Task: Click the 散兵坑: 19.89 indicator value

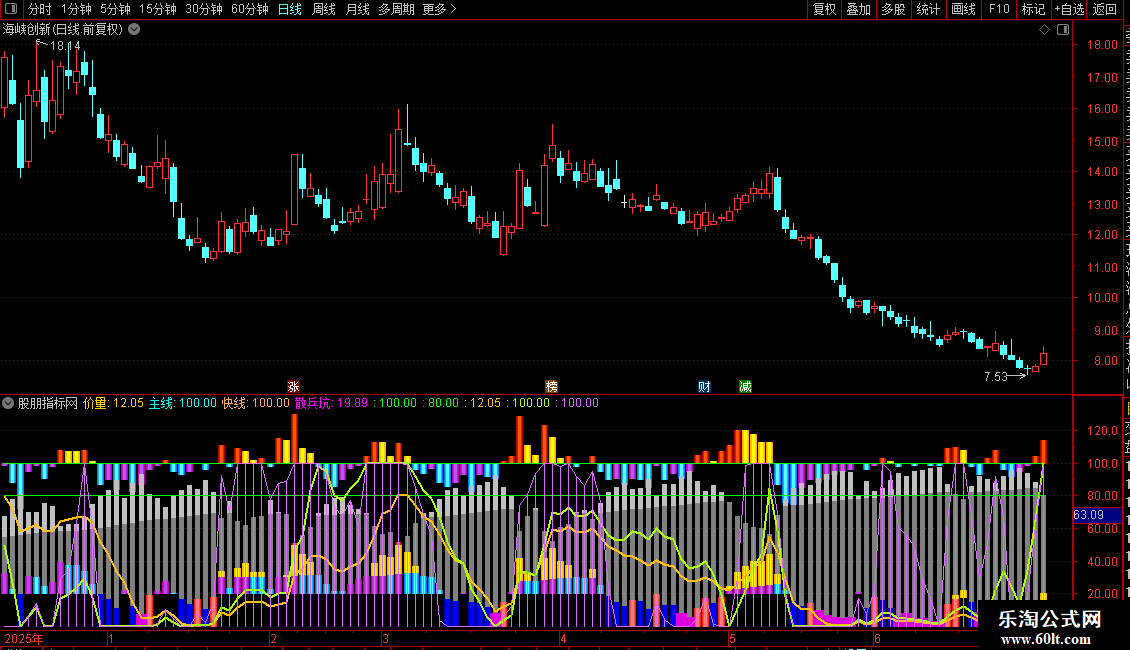Action: coord(331,403)
